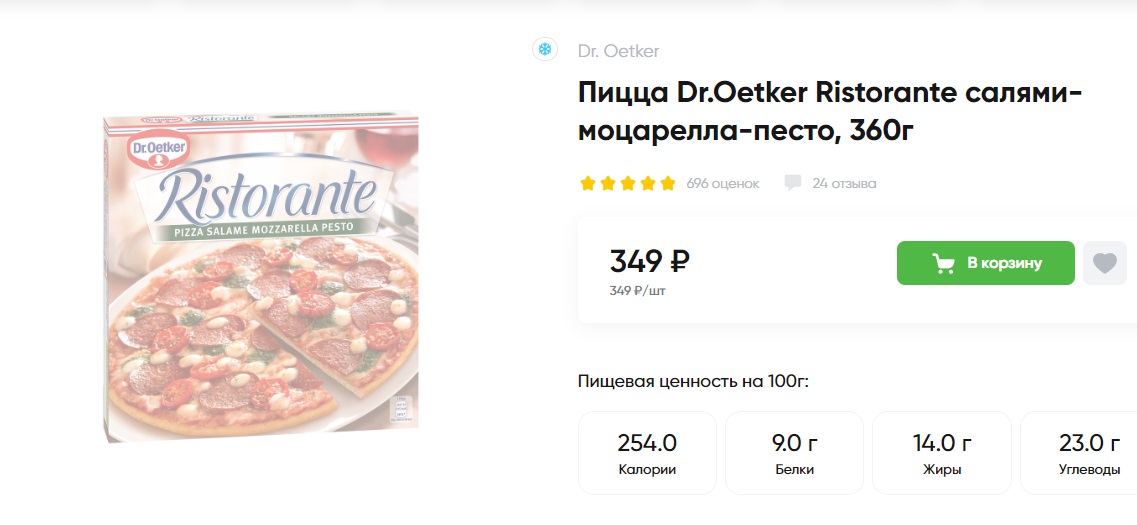
Task: Click the fifth yellow rating star
Action: [667, 183]
